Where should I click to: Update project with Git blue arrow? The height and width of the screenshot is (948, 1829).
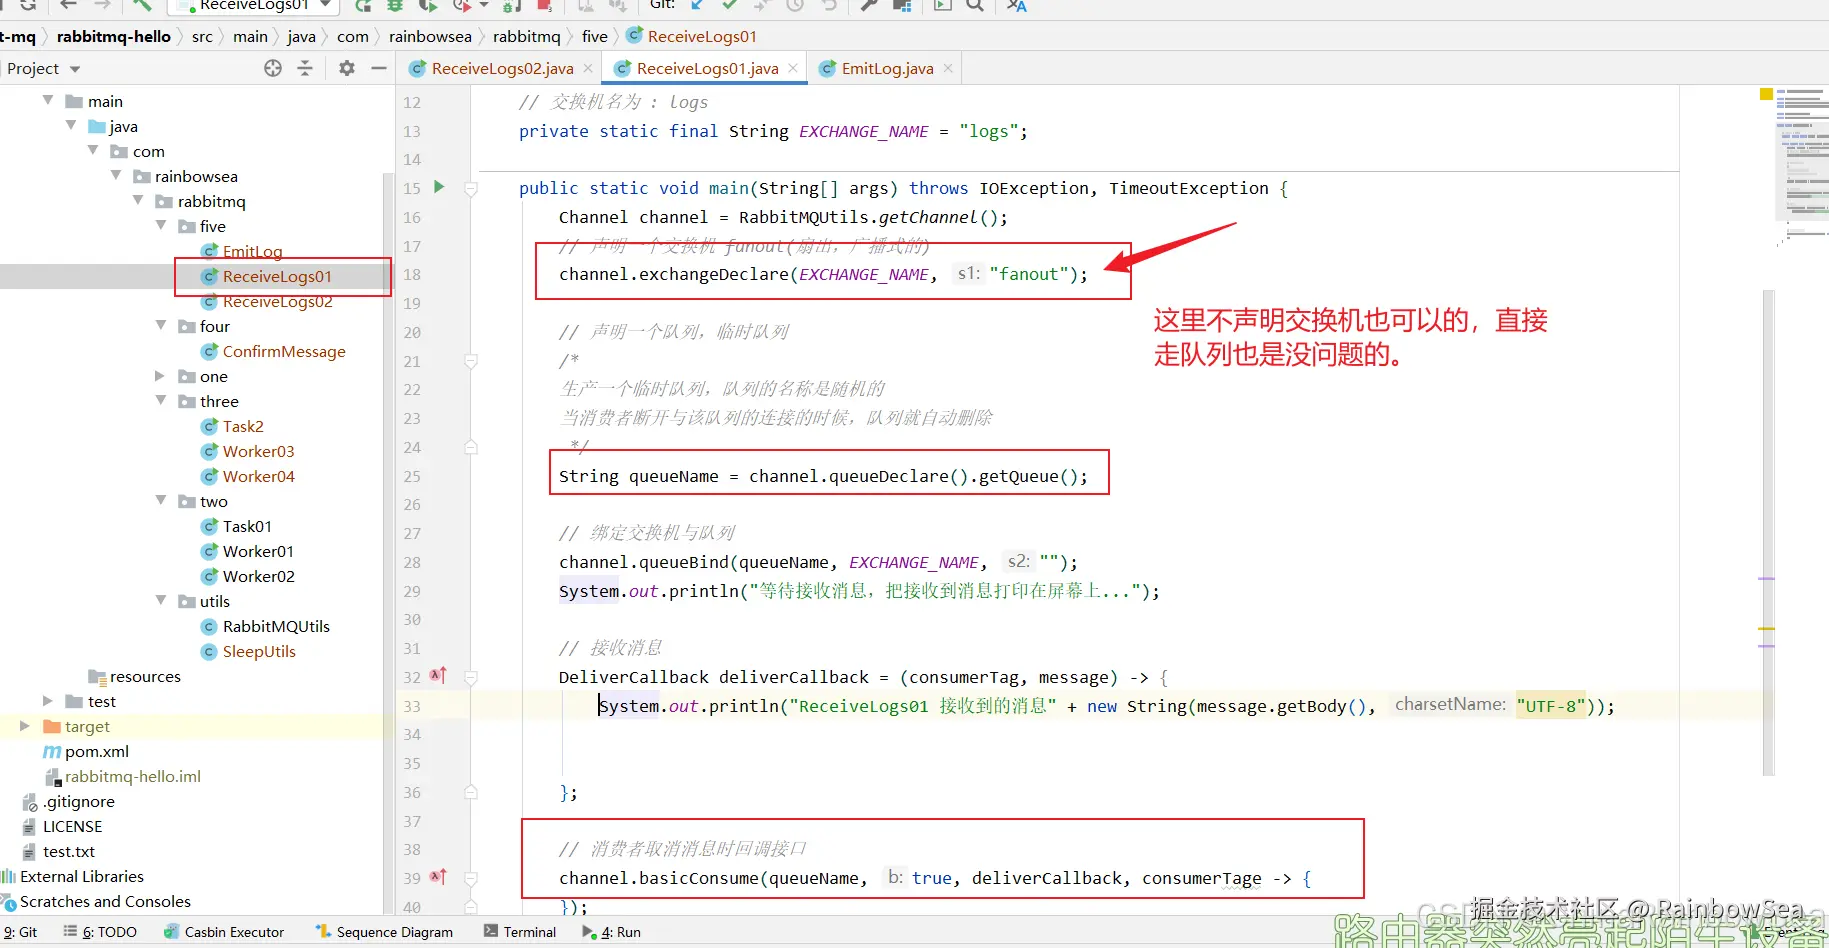pos(699,6)
